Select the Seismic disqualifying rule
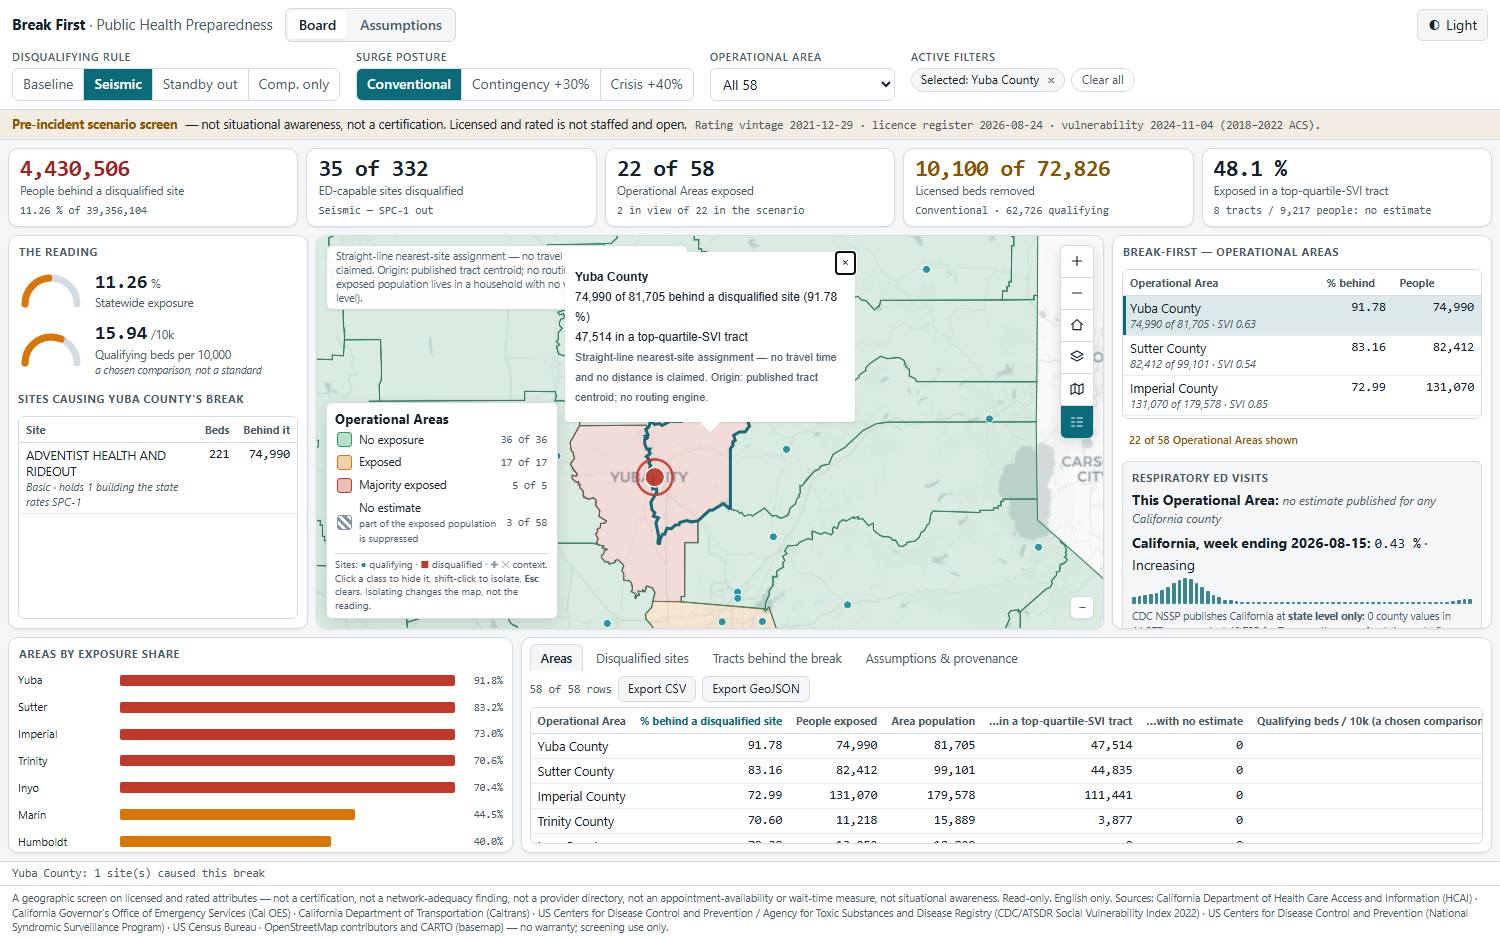Screen dimensions: 1500x940 [118, 84]
